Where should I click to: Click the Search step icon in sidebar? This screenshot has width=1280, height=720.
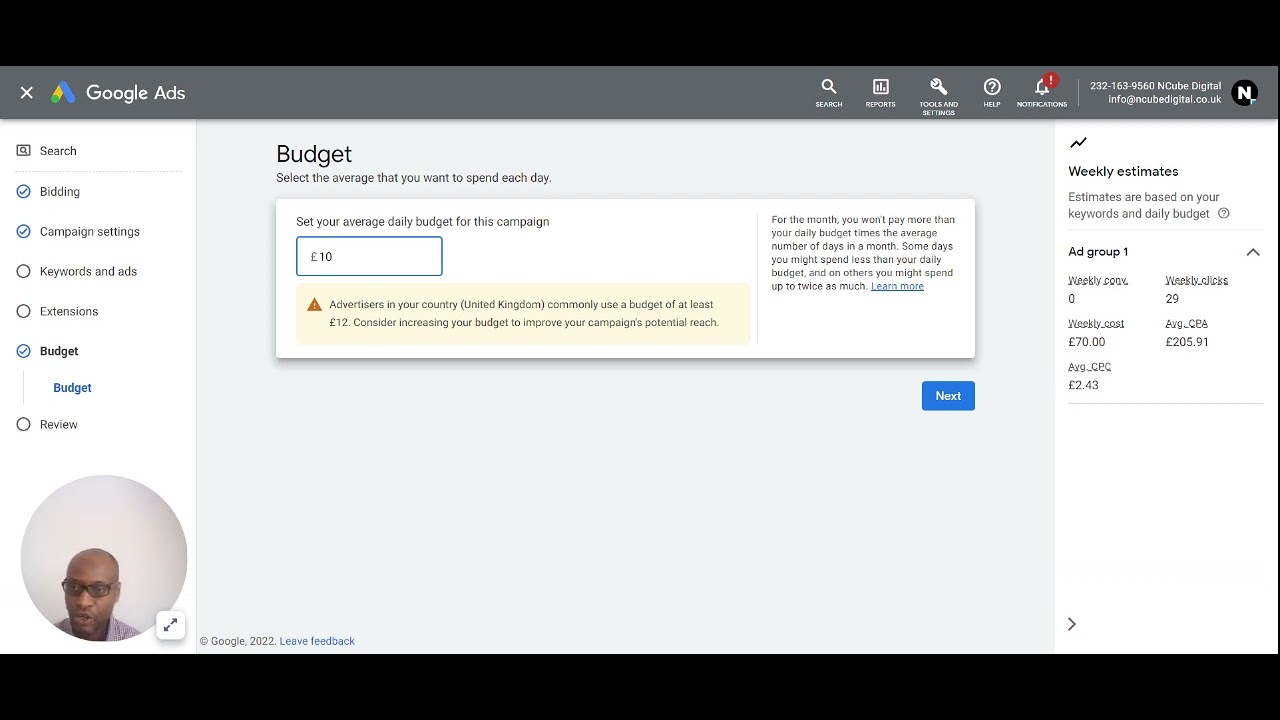point(23,151)
